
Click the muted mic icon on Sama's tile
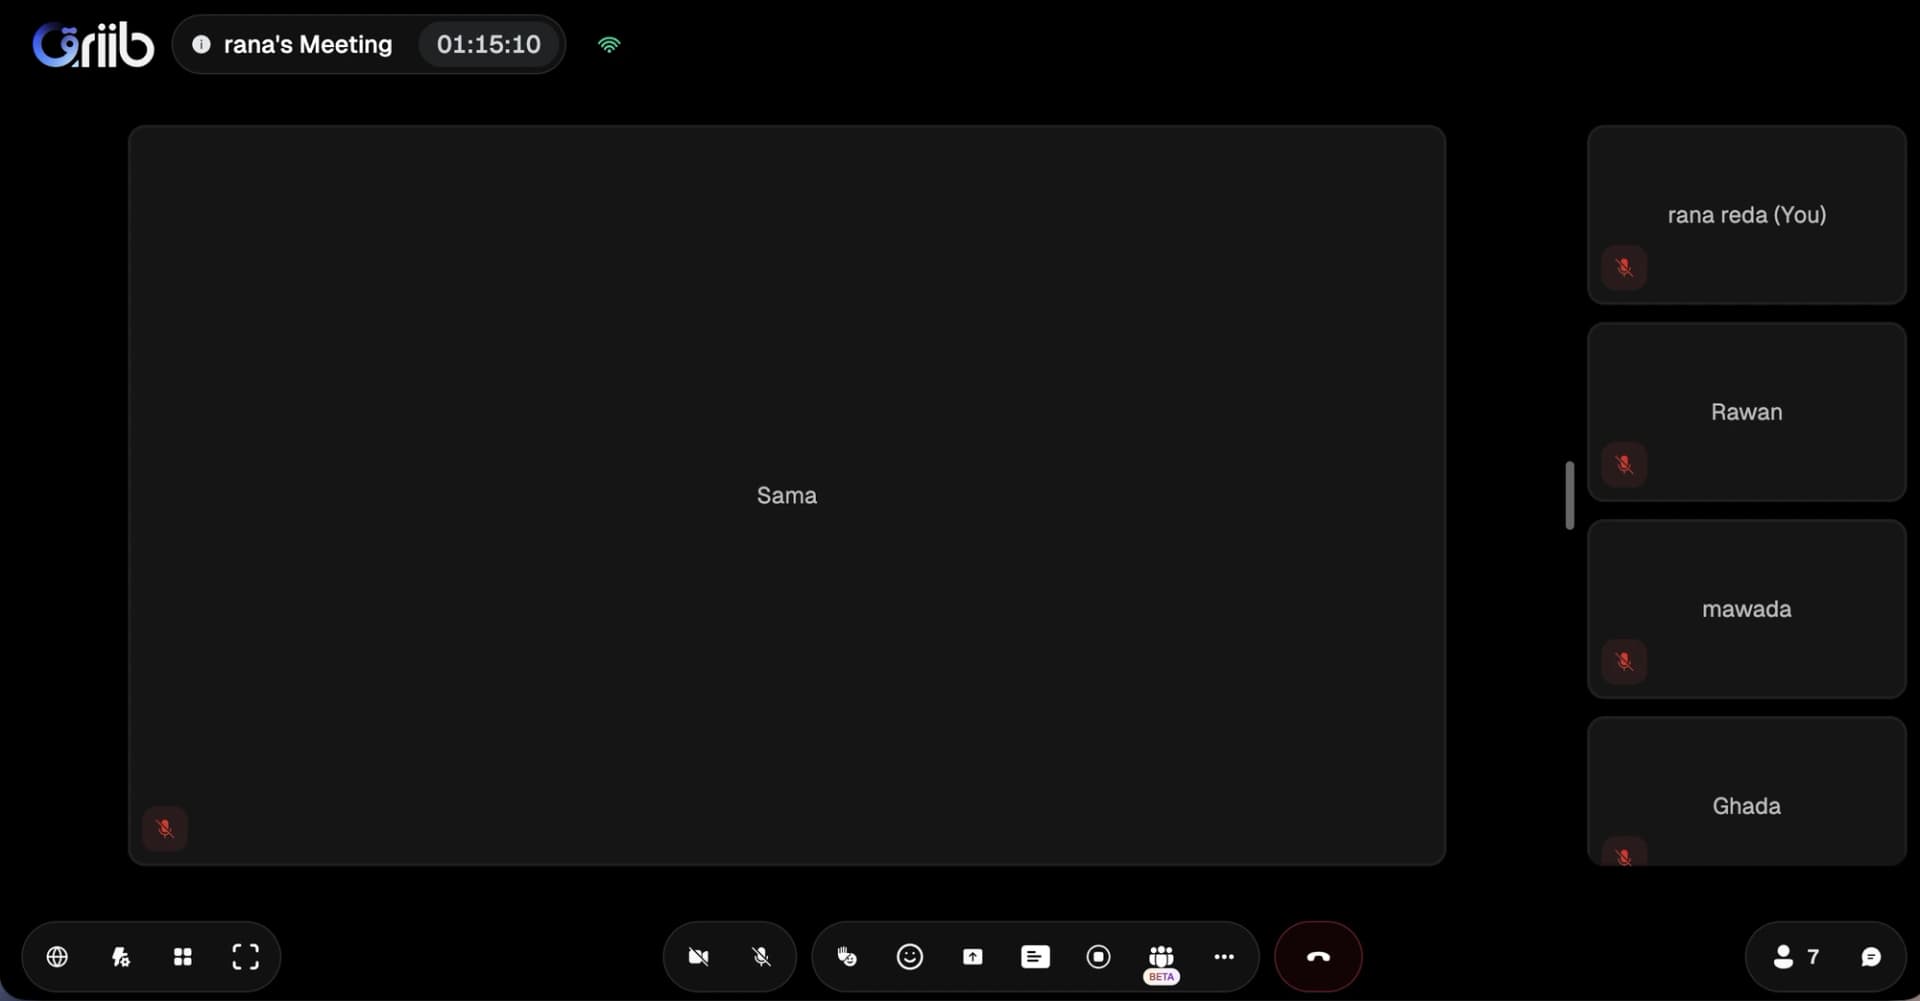(165, 829)
